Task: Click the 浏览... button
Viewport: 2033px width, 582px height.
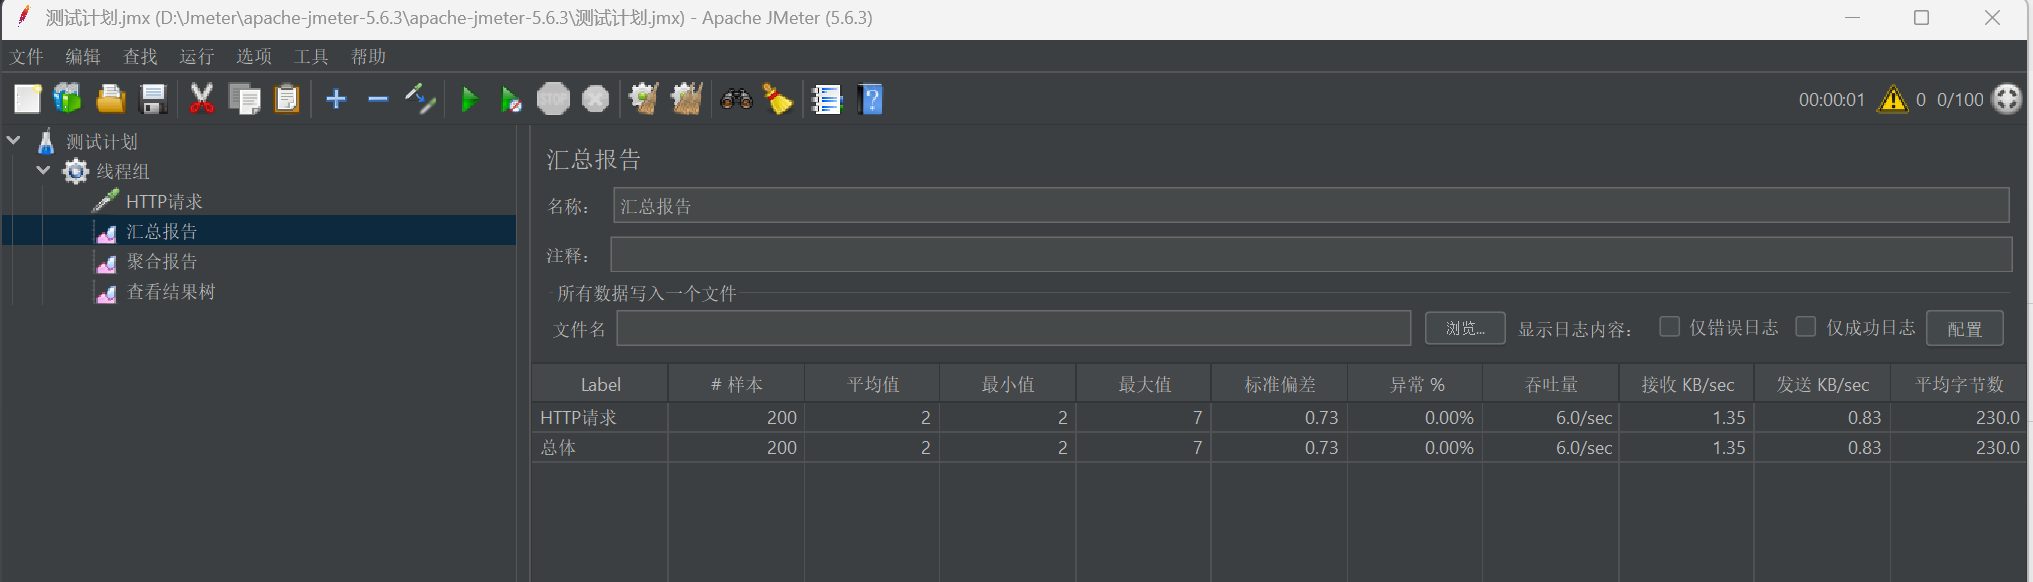Action: pyautogui.click(x=1464, y=328)
